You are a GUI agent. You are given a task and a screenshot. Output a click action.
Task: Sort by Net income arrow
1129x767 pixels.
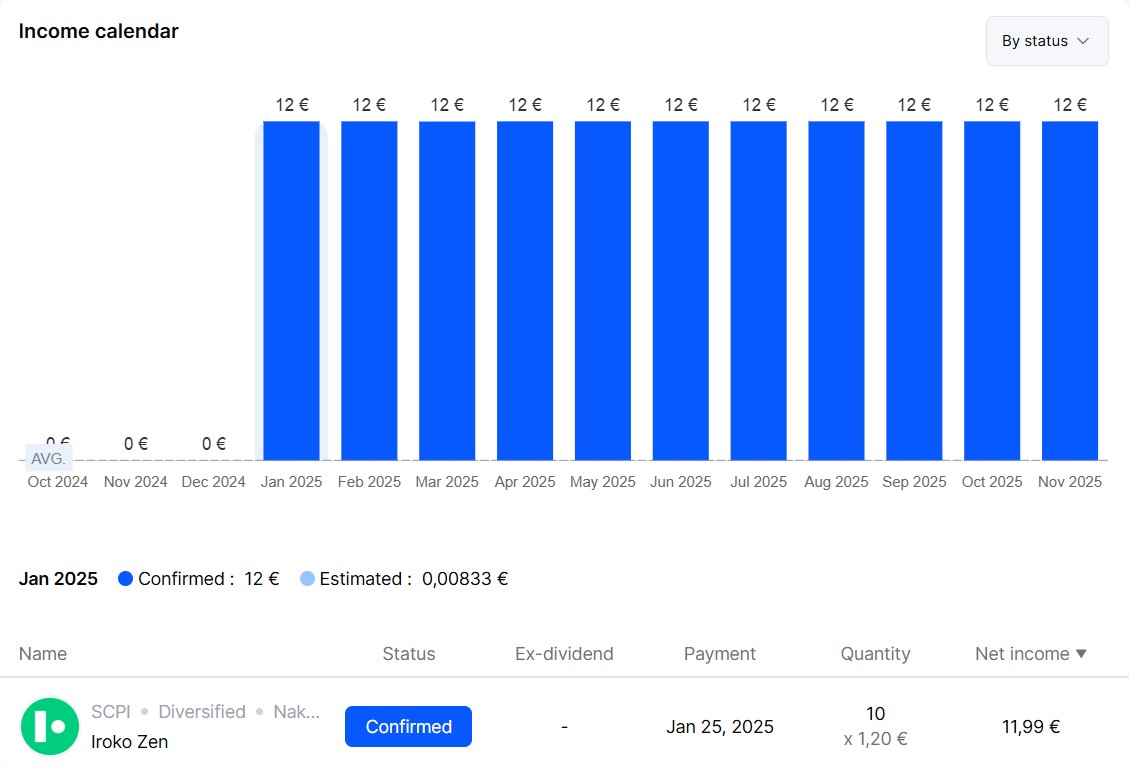point(1081,654)
